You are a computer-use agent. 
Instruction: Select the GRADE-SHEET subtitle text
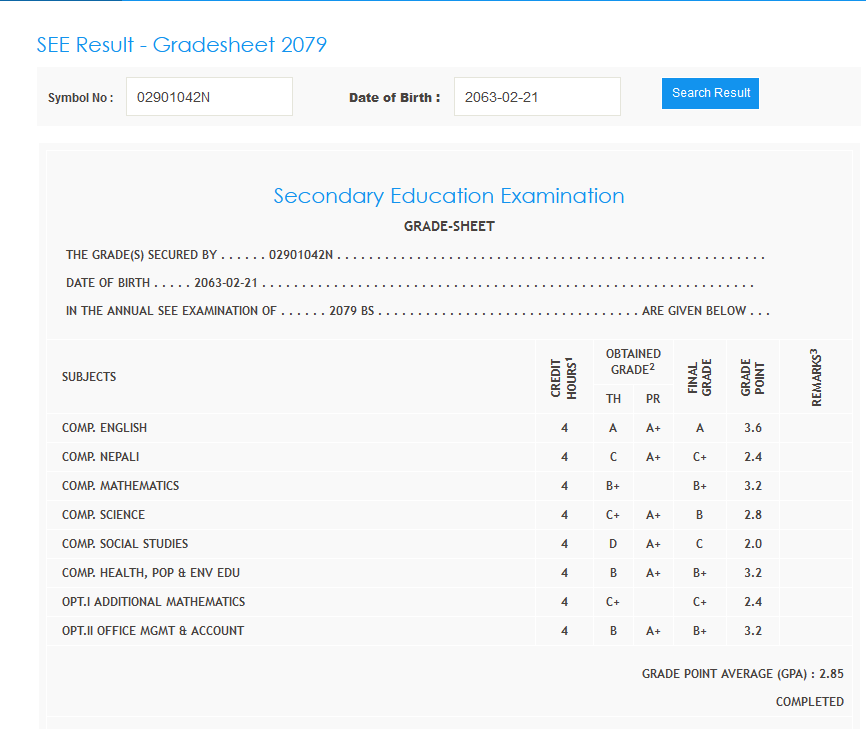point(449,226)
